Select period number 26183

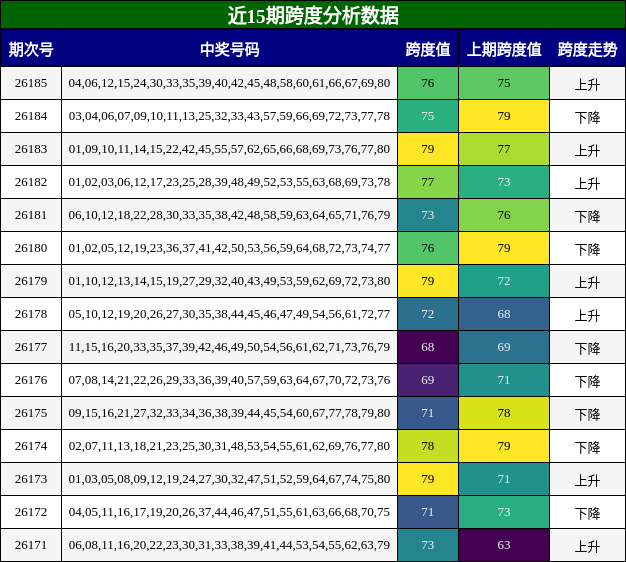(x=31, y=149)
